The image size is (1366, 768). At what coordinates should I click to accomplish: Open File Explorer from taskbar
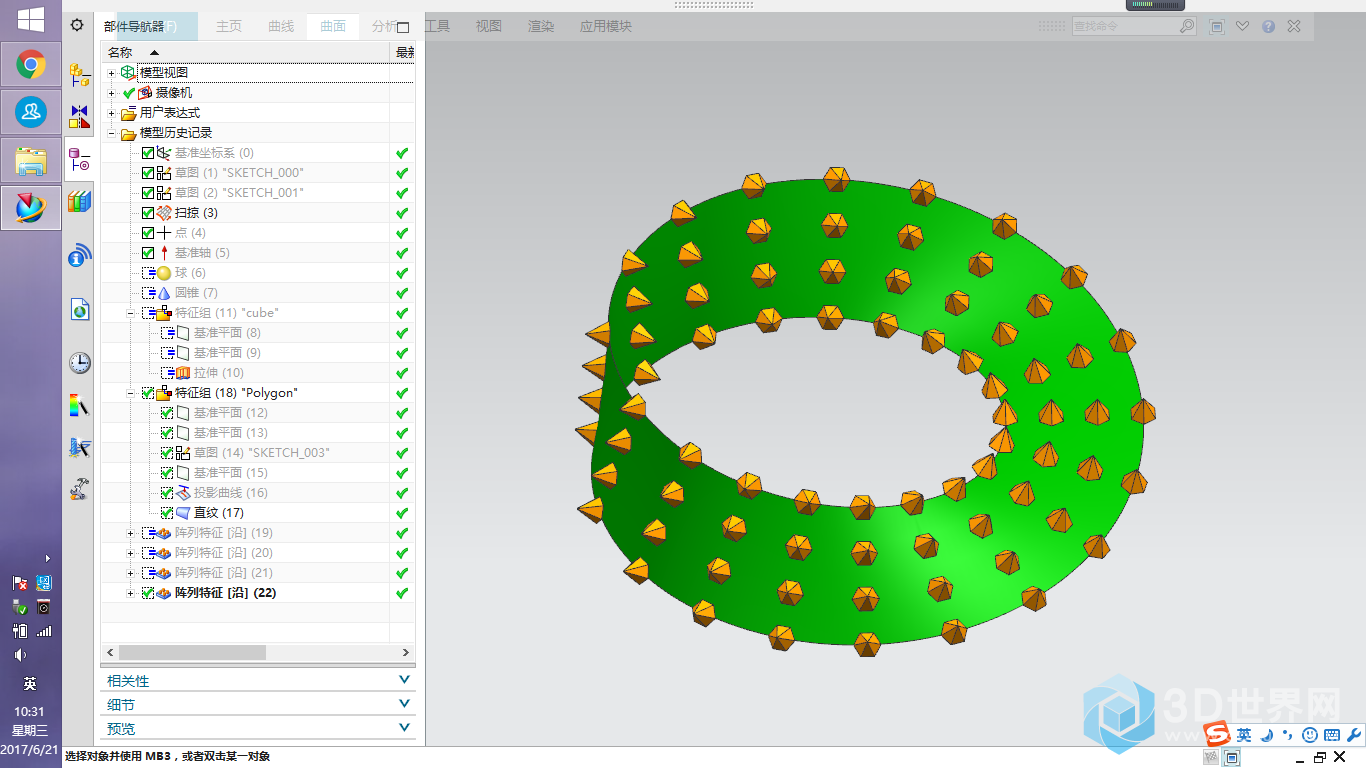coord(31,160)
